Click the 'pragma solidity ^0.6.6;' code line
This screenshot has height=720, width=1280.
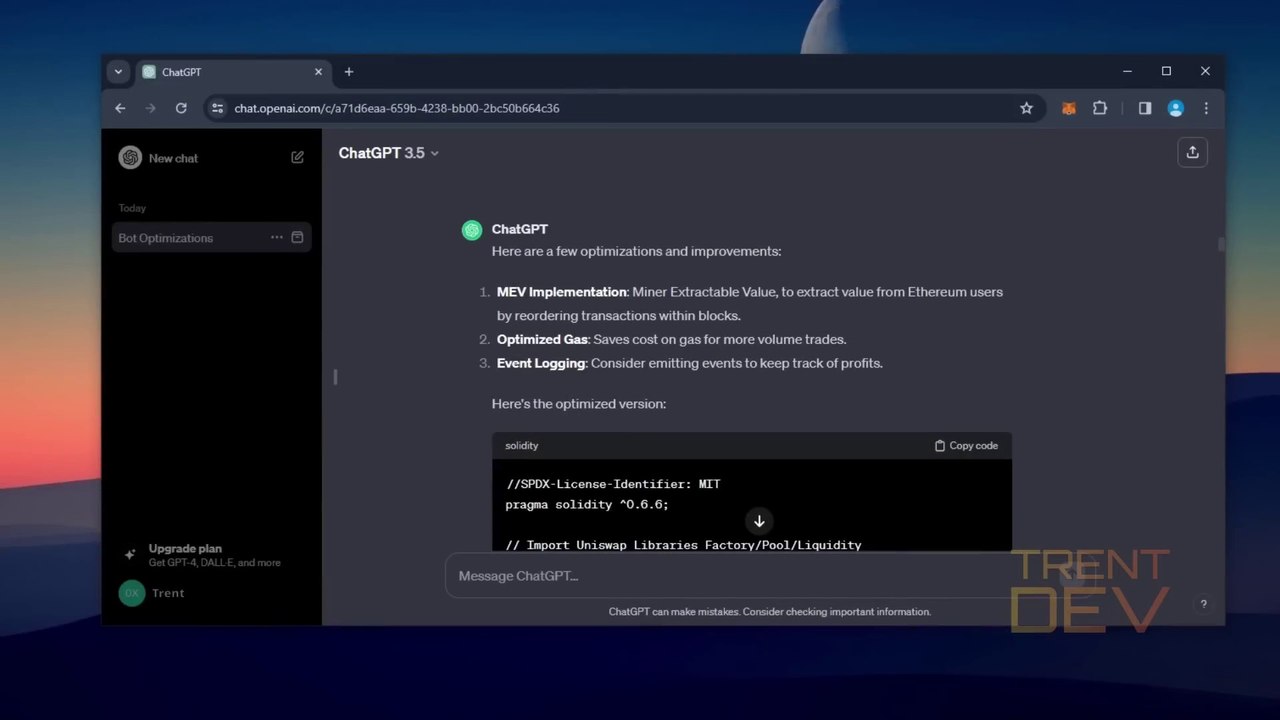[587, 505]
